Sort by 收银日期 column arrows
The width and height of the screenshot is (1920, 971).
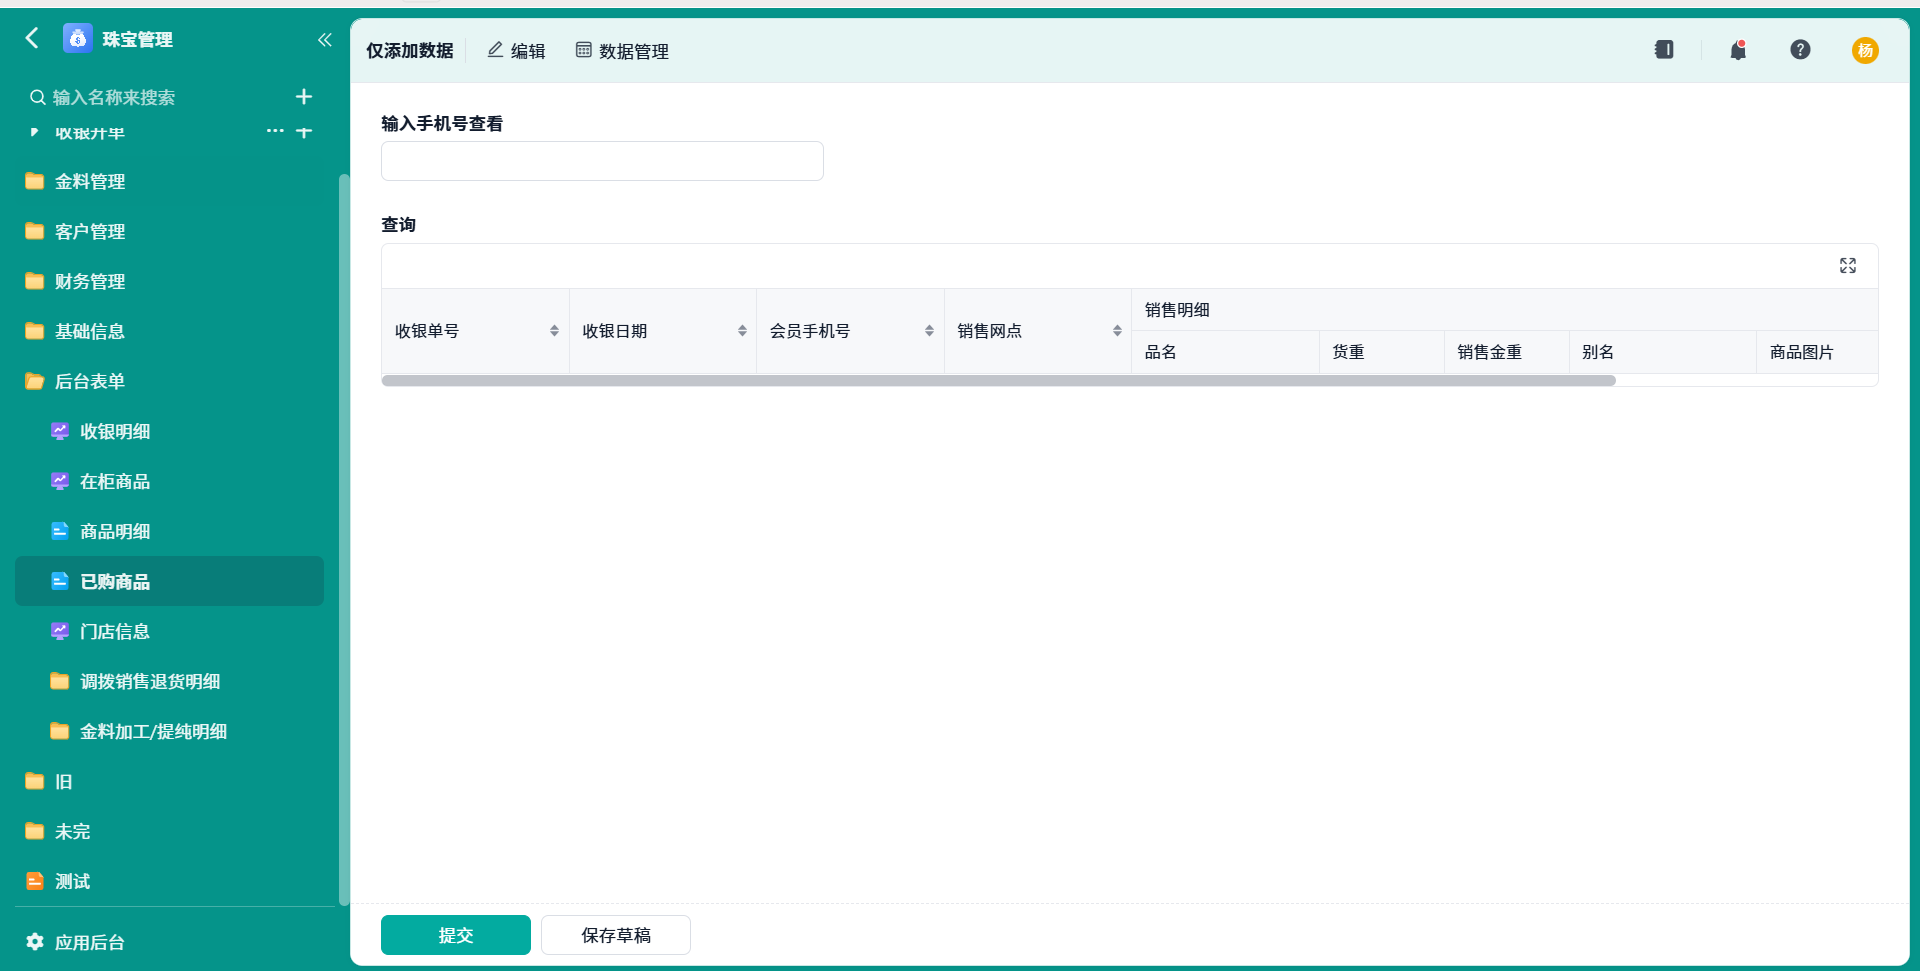742,331
